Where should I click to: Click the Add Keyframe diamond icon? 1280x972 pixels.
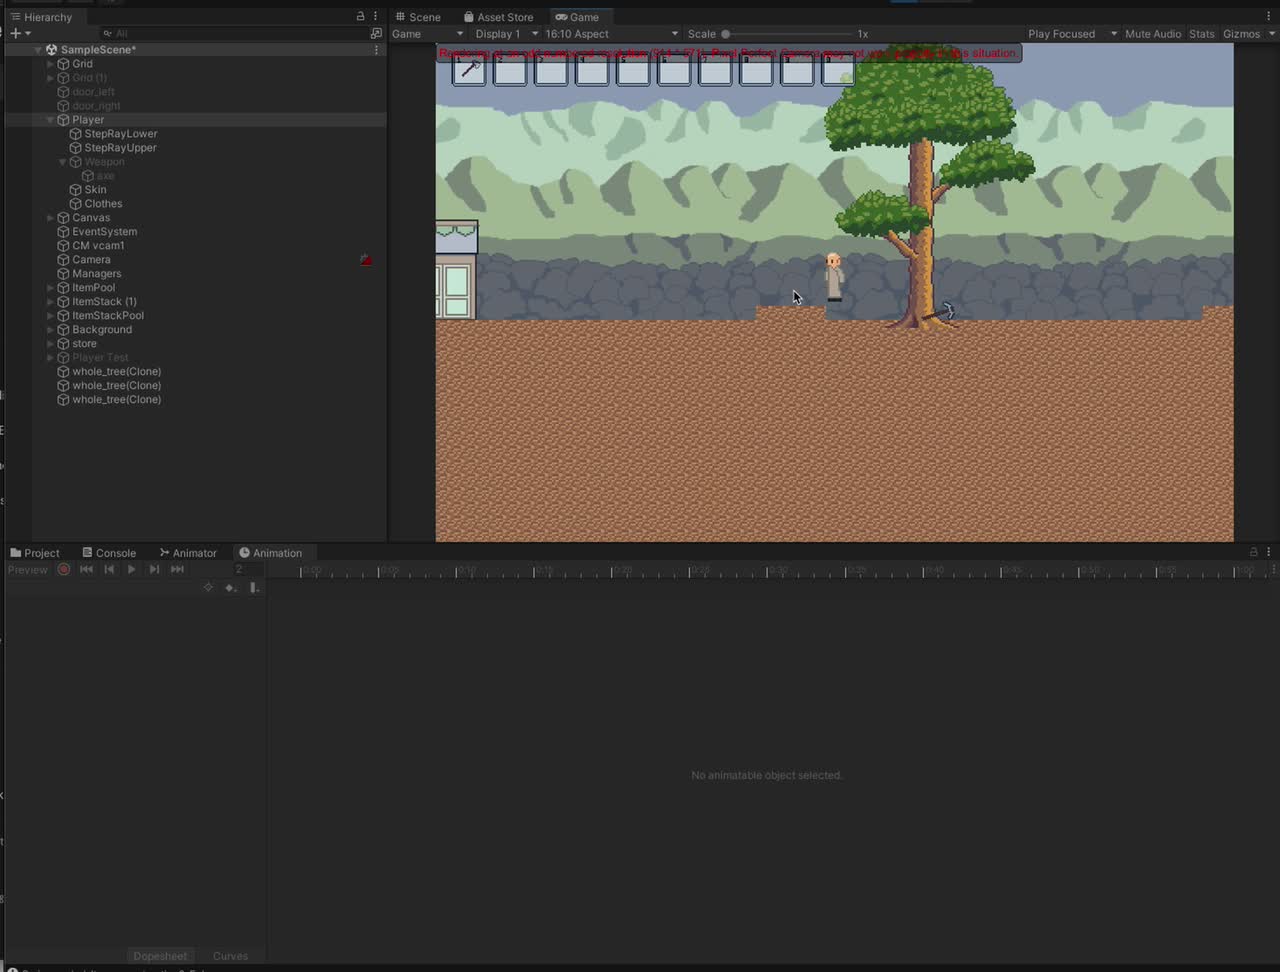(230, 588)
